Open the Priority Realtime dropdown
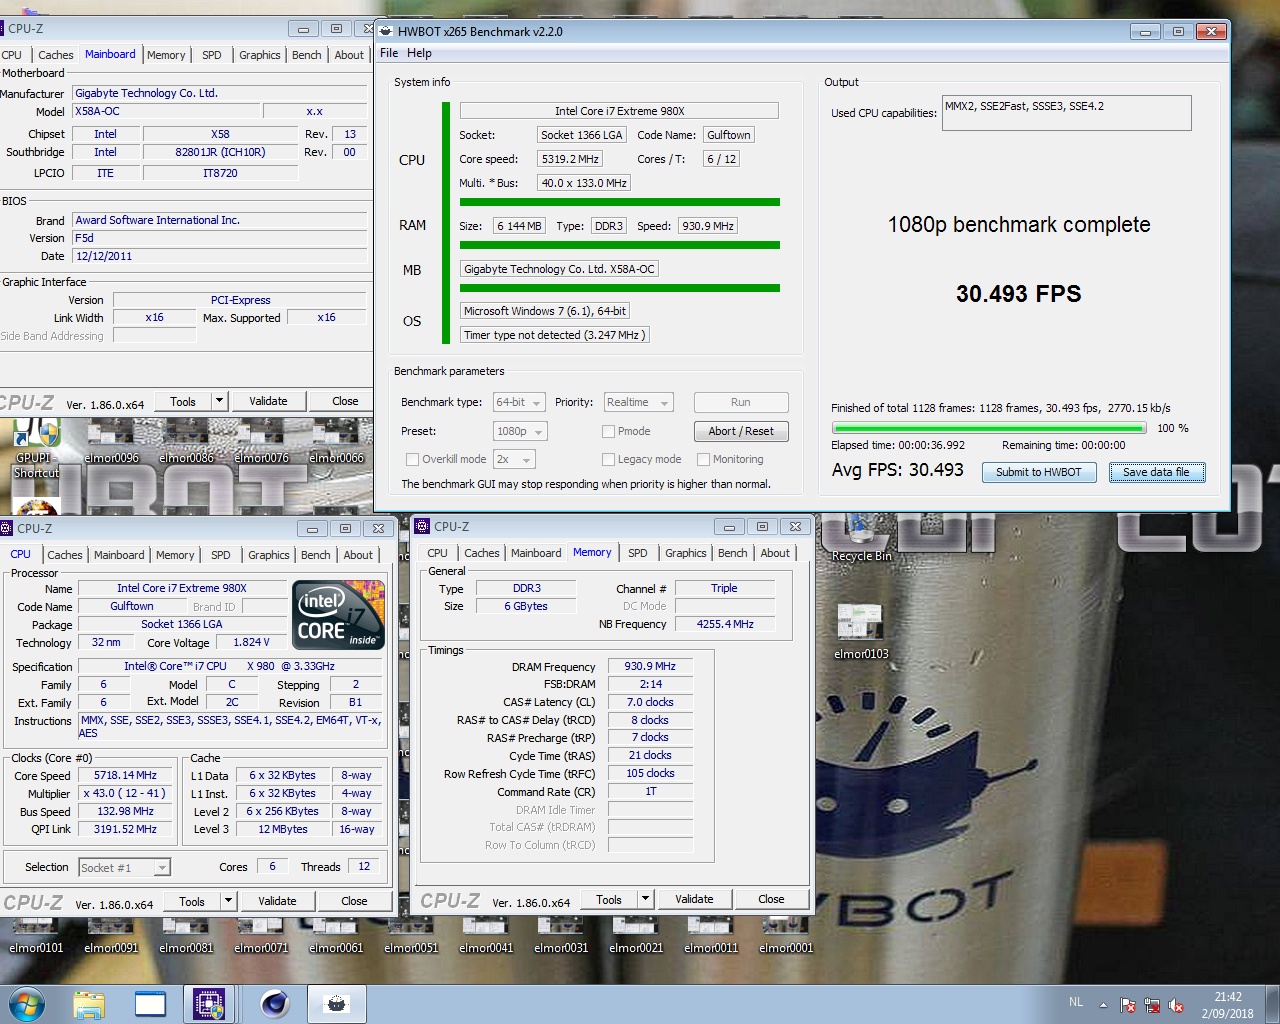This screenshot has width=1280, height=1024. tap(638, 402)
